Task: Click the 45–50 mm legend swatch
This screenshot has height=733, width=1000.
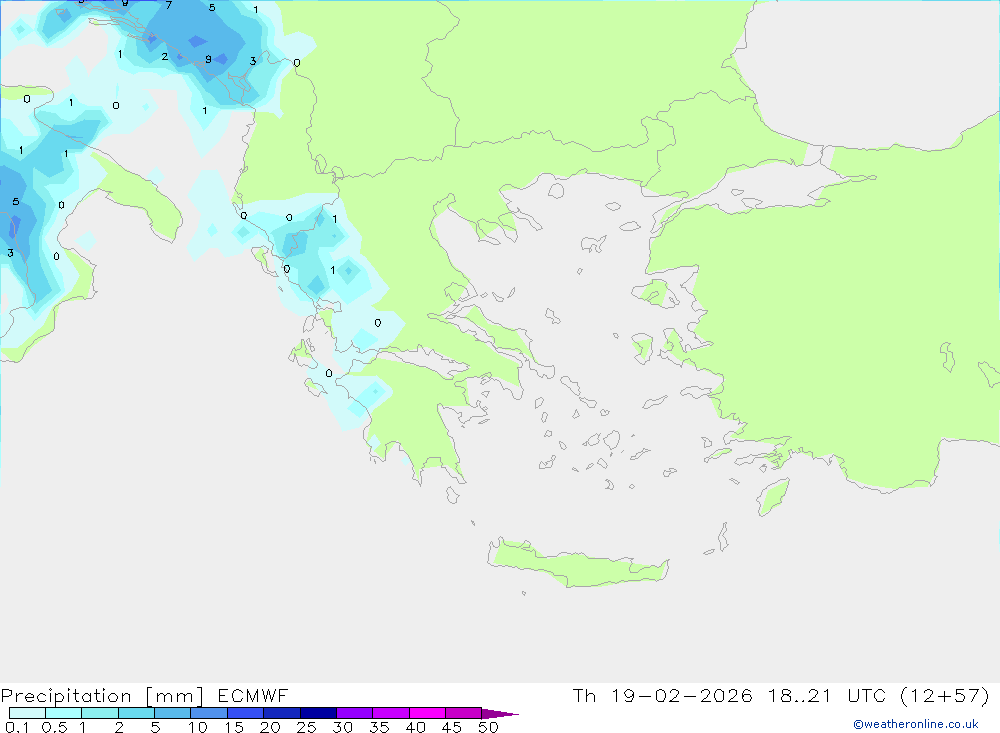Action: [x=463, y=713]
